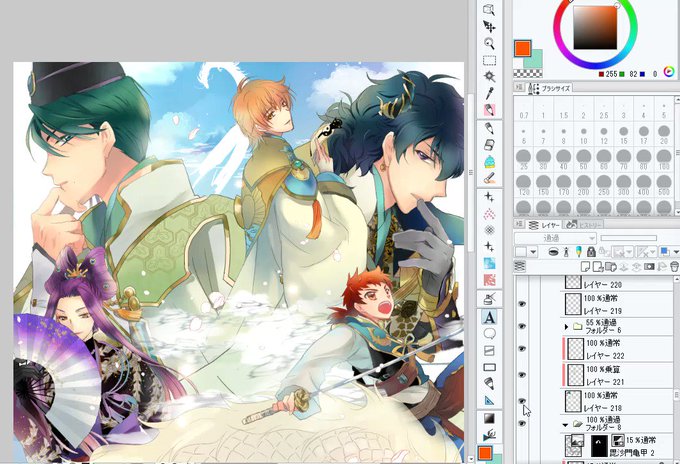Select the Zoom magnifier tool
This screenshot has width=680, height=464.
(x=489, y=43)
